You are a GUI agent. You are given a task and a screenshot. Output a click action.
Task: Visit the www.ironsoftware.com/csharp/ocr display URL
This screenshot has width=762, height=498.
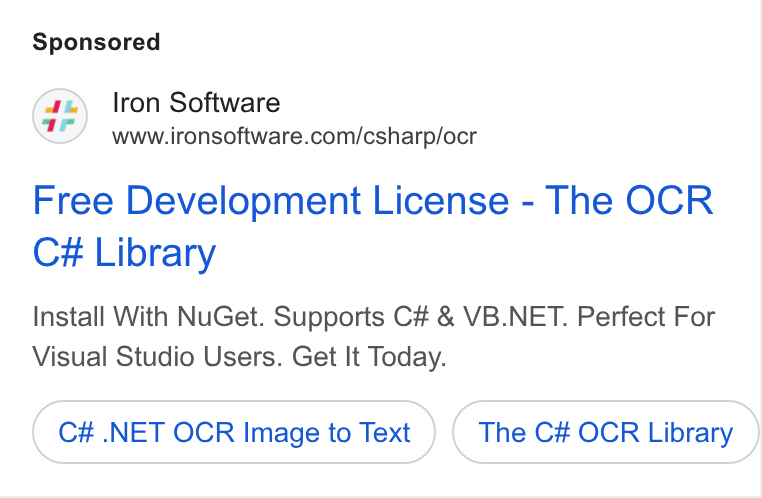click(x=294, y=136)
